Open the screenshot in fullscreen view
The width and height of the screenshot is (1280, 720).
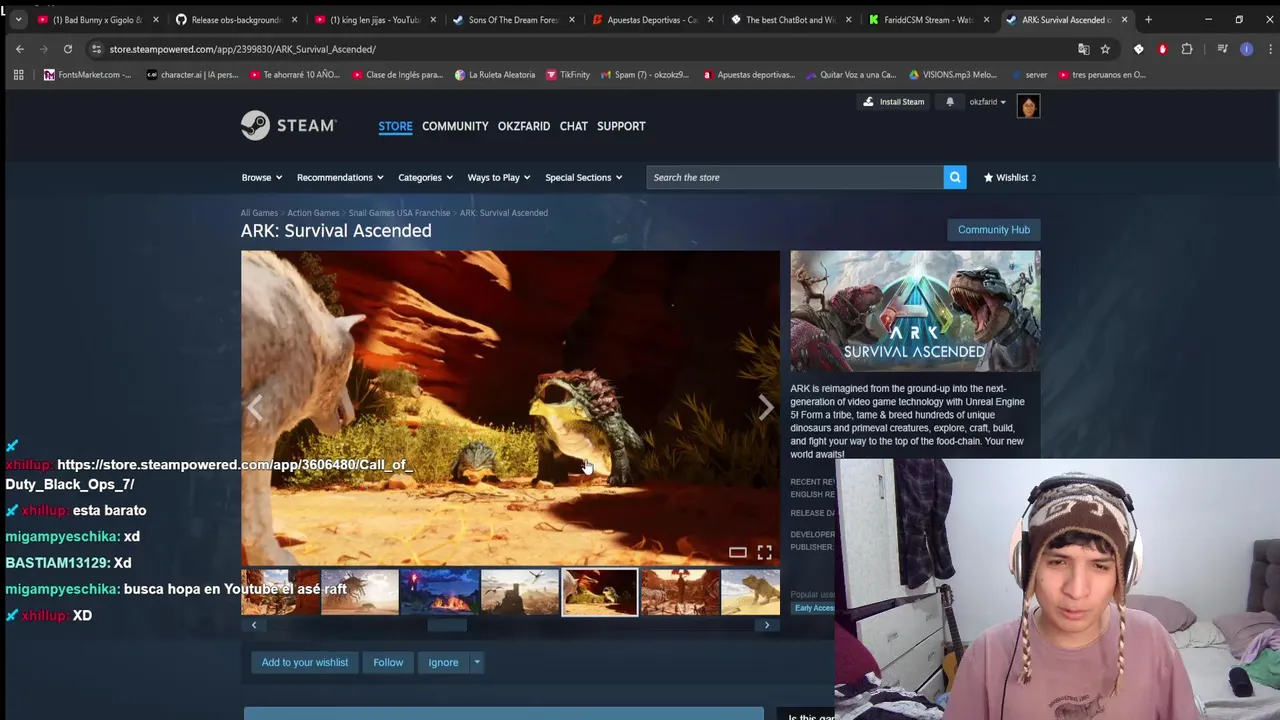764,552
